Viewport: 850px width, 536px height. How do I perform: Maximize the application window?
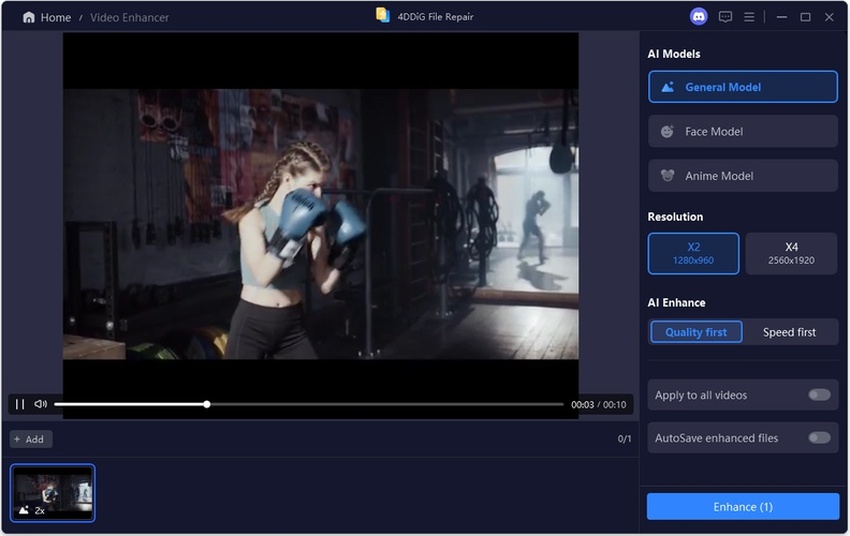tap(805, 17)
